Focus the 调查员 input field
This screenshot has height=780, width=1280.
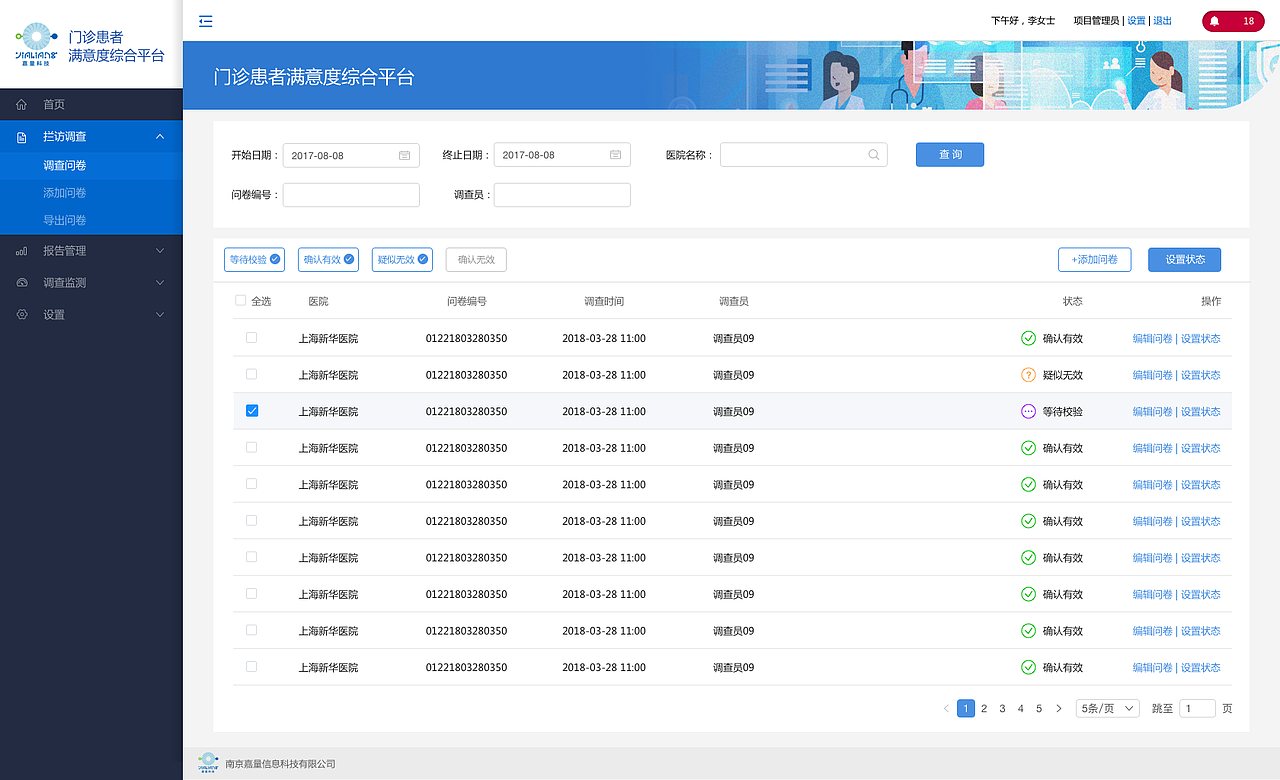[x=562, y=195]
